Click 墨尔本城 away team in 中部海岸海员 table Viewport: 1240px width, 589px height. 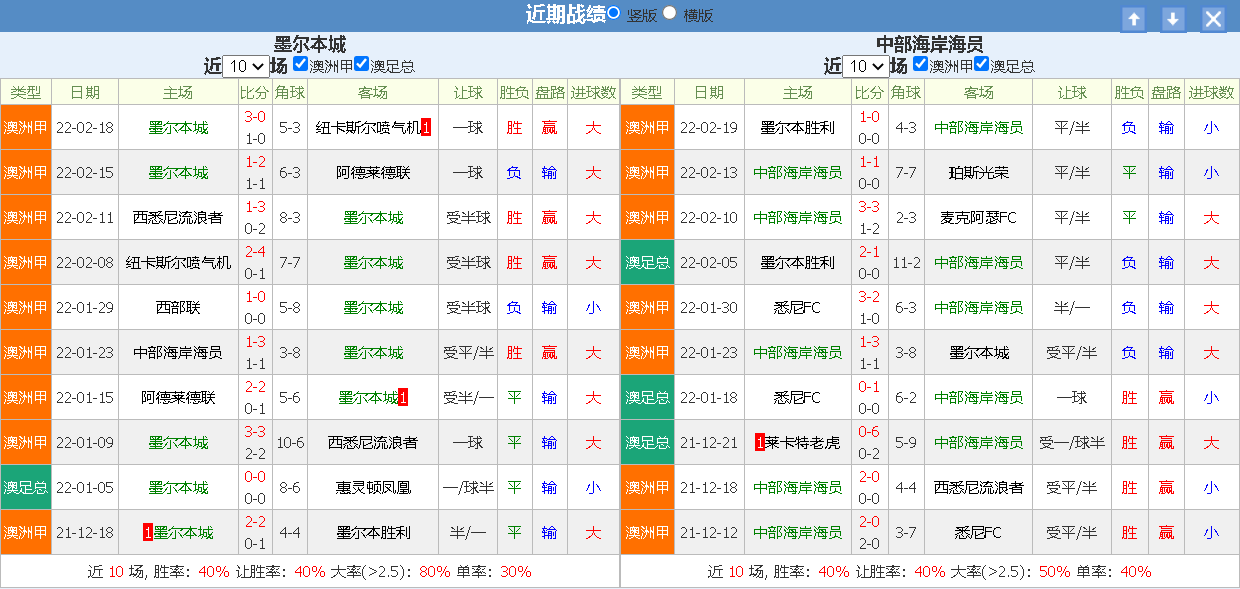[x=978, y=353]
